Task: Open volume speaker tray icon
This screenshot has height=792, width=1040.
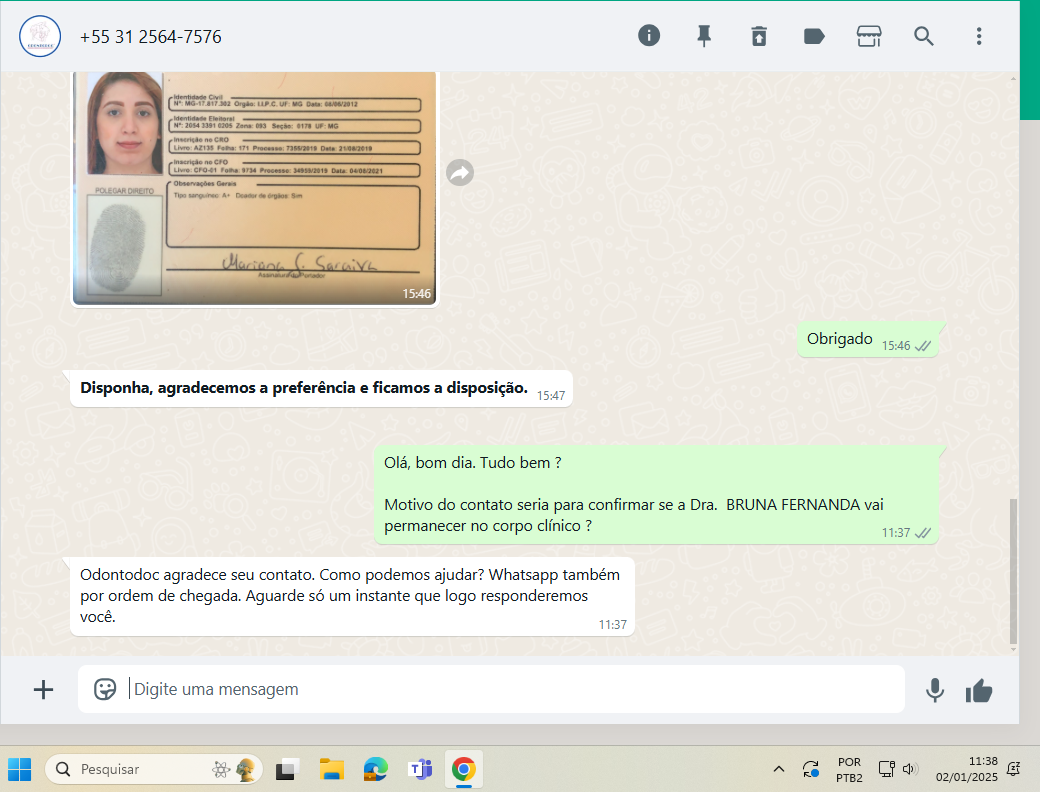Action: coord(909,769)
